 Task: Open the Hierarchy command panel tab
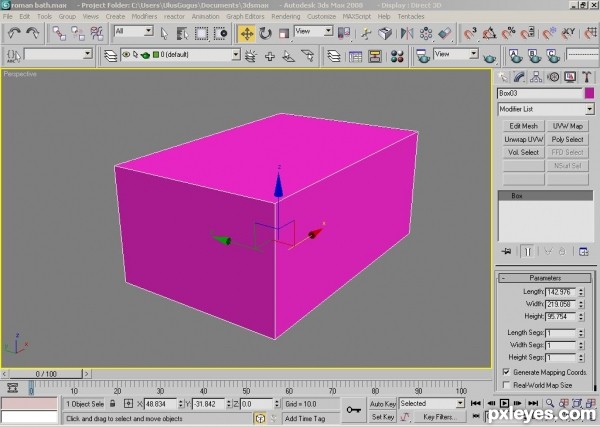click(536, 77)
